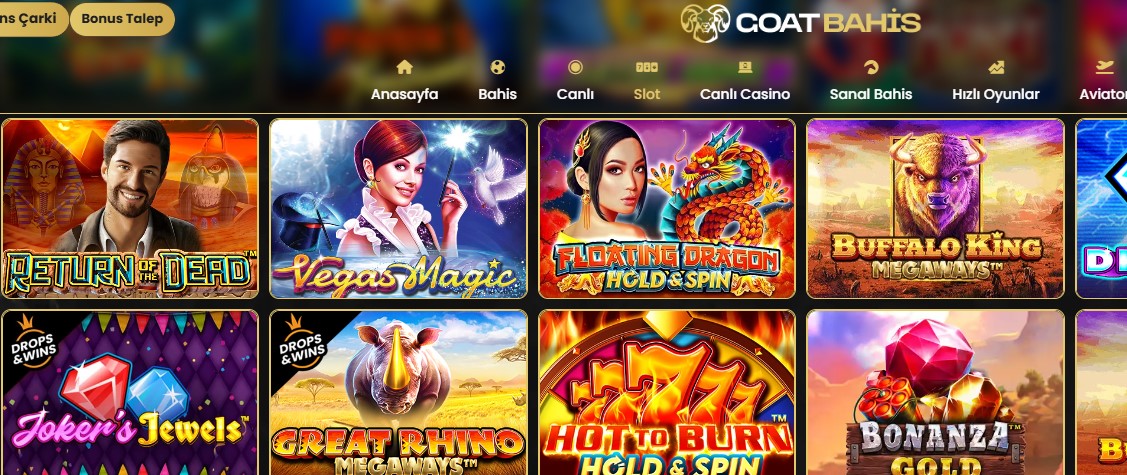Click the Canlı Casino laptop icon
The image size is (1127, 475).
(745, 68)
